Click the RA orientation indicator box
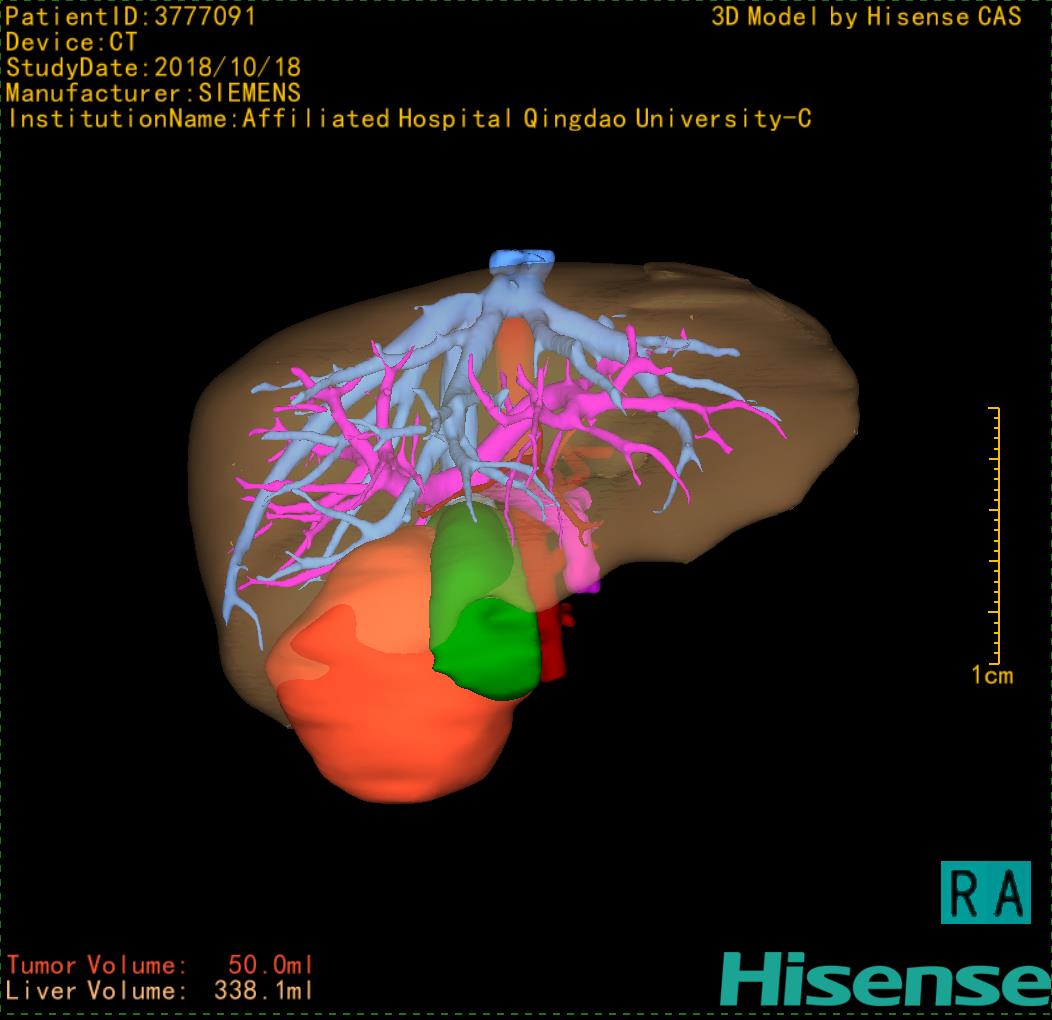Image resolution: width=1052 pixels, height=1020 pixels. (x=985, y=892)
